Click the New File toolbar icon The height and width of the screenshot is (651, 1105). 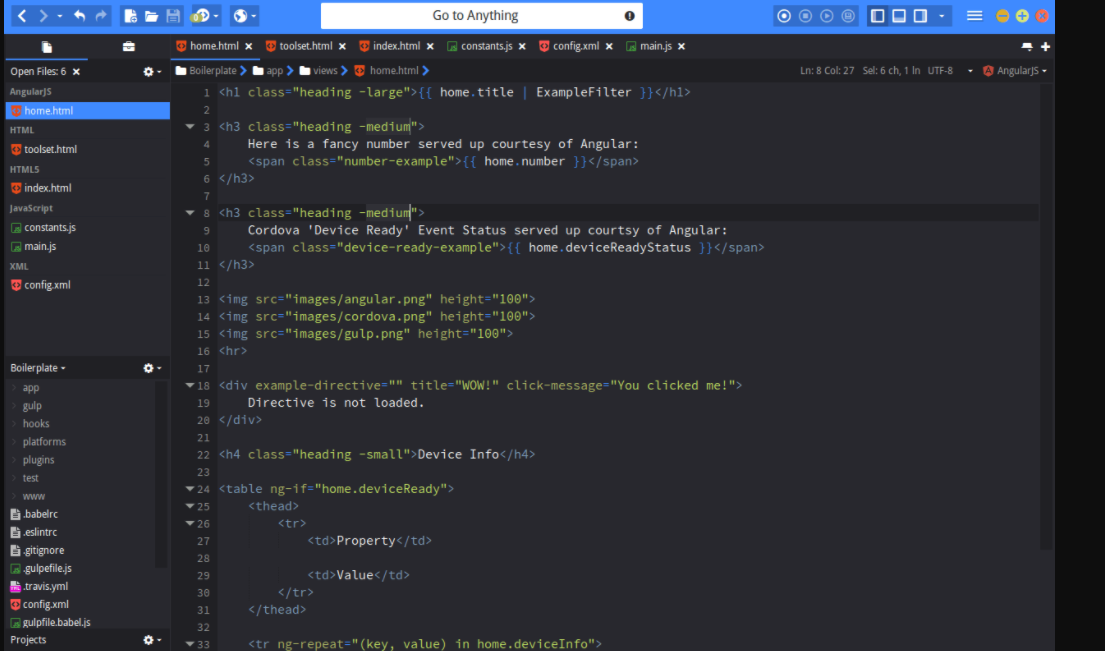131,16
